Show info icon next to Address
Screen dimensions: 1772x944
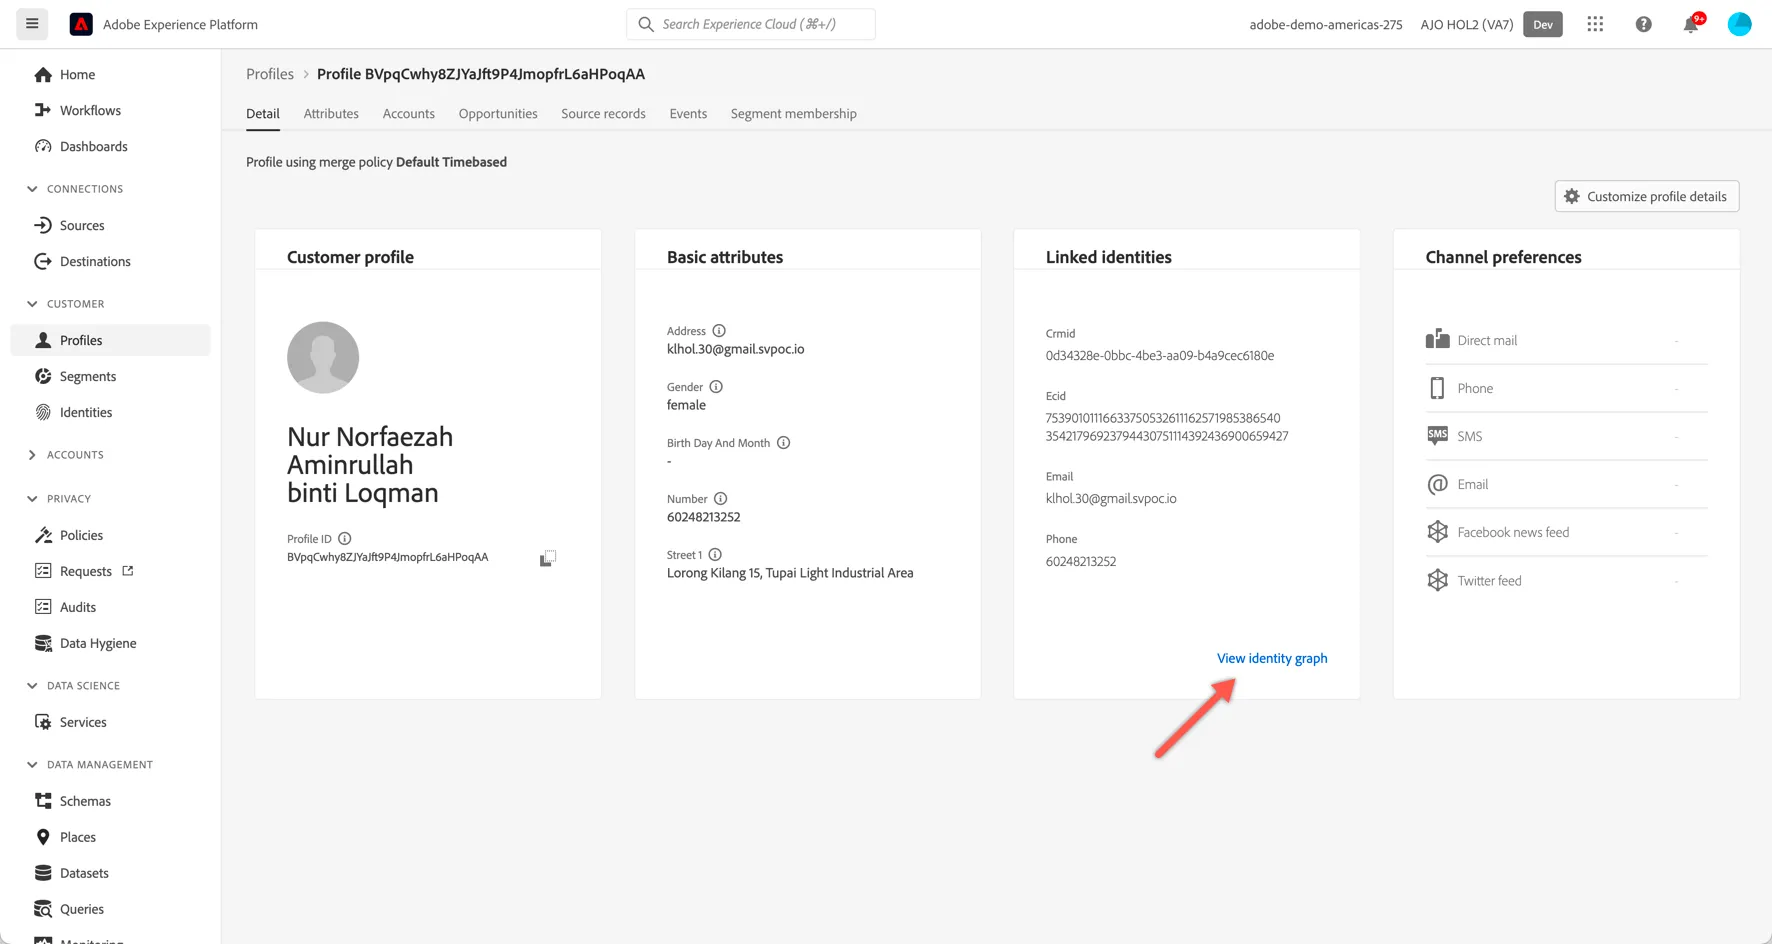pyautogui.click(x=719, y=331)
